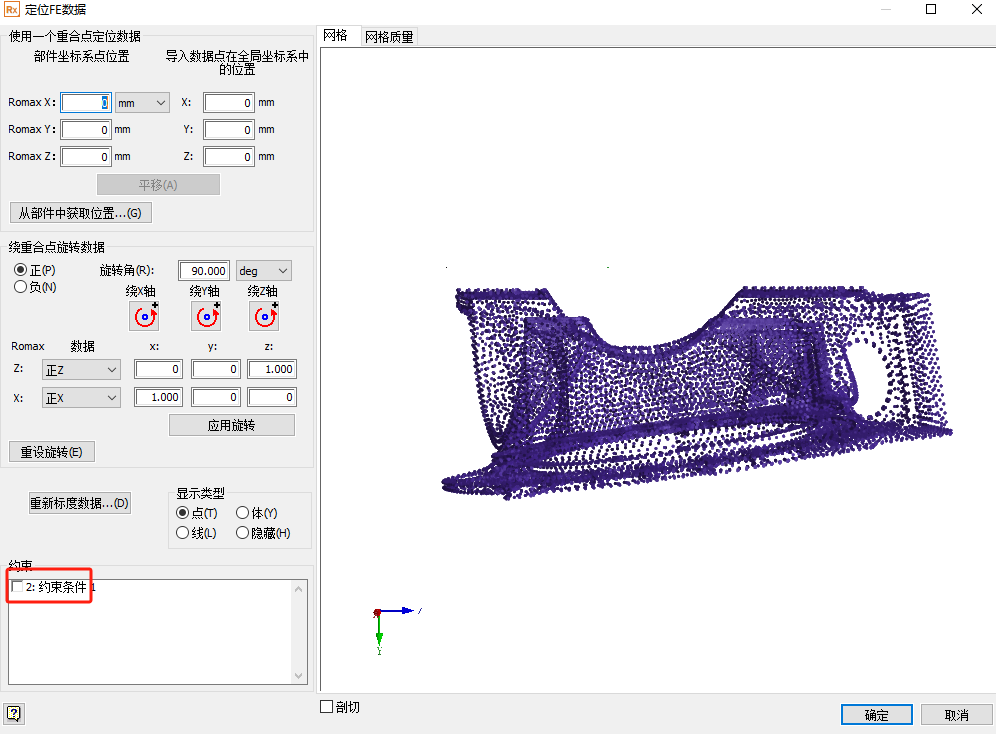Click the rotate about X axis icon
Viewport: 996px width, 734px height.
tap(144, 316)
